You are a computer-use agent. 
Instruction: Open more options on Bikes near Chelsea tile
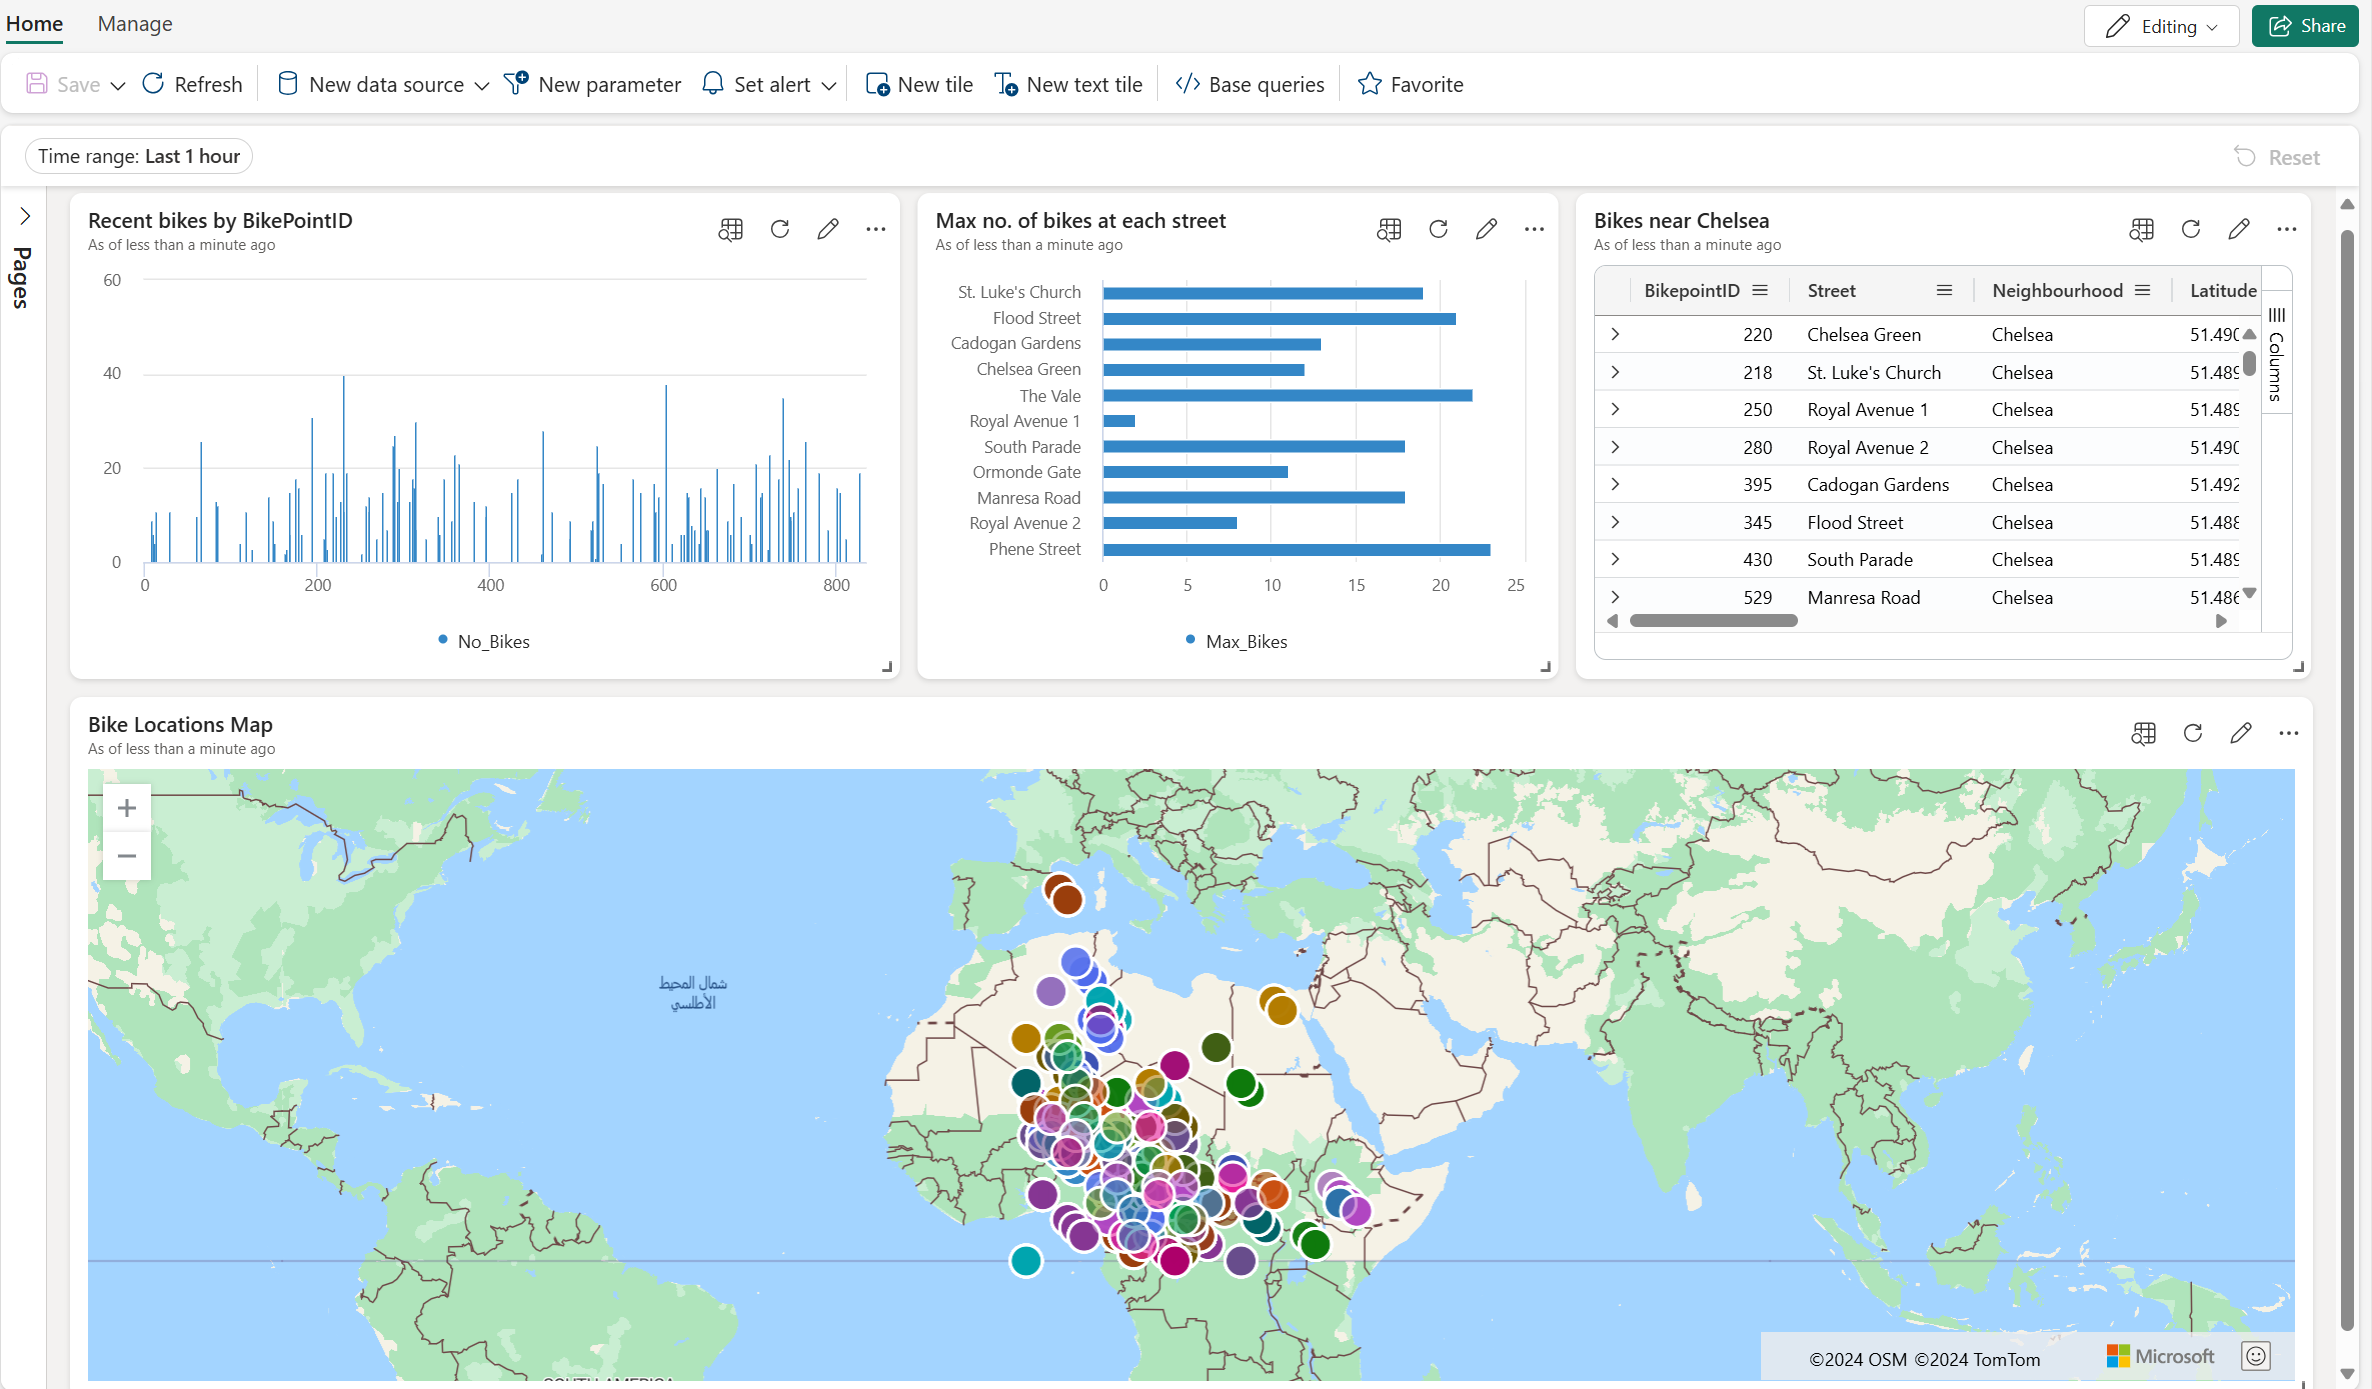(x=2286, y=229)
